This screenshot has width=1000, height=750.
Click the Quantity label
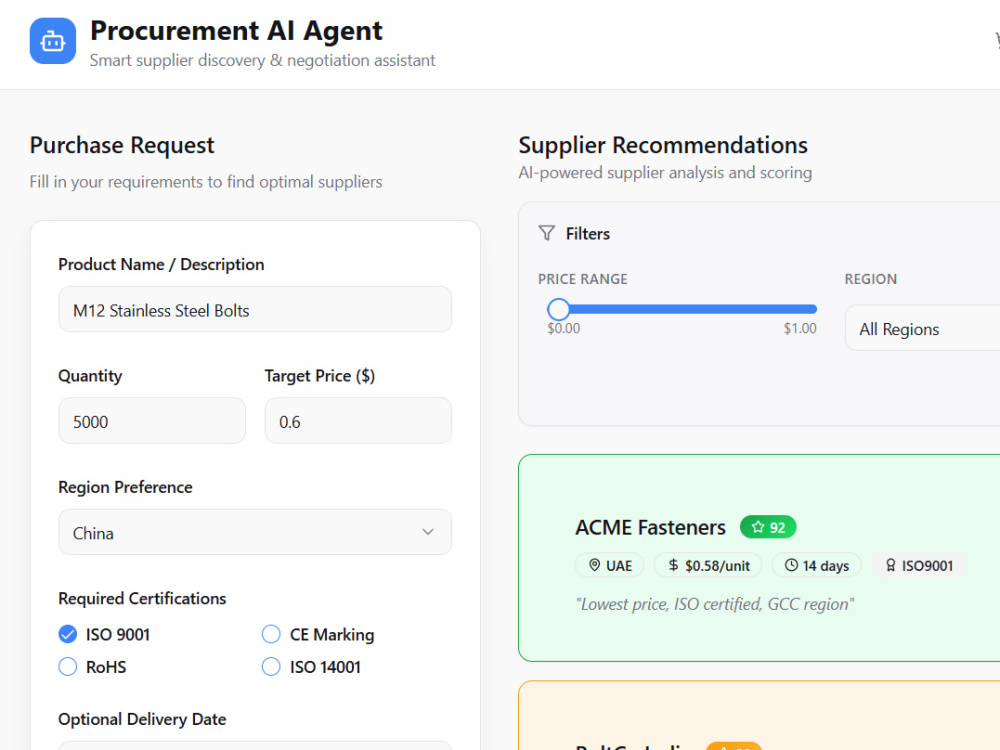click(x=90, y=376)
